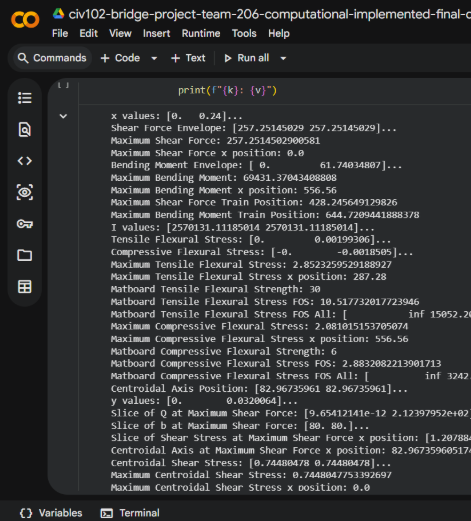This screenshot has width=471, height=521.
Task: Click the print(f"{k}: {v}") code line
Action: click(227, 90)
